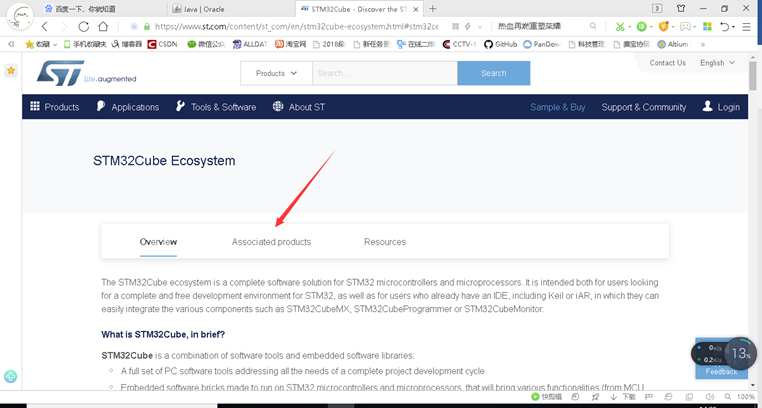This screenshot has width=762, height=408.
Task: Open the Products grid menu icon
Action: pos(35,106)
